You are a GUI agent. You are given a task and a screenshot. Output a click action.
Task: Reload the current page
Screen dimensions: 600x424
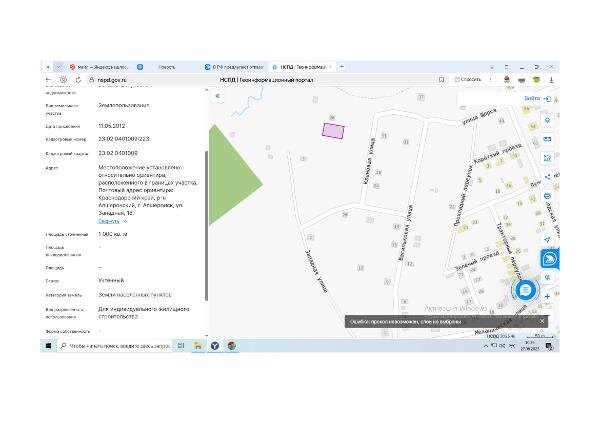pyautogui.click(x=78, y=80)
